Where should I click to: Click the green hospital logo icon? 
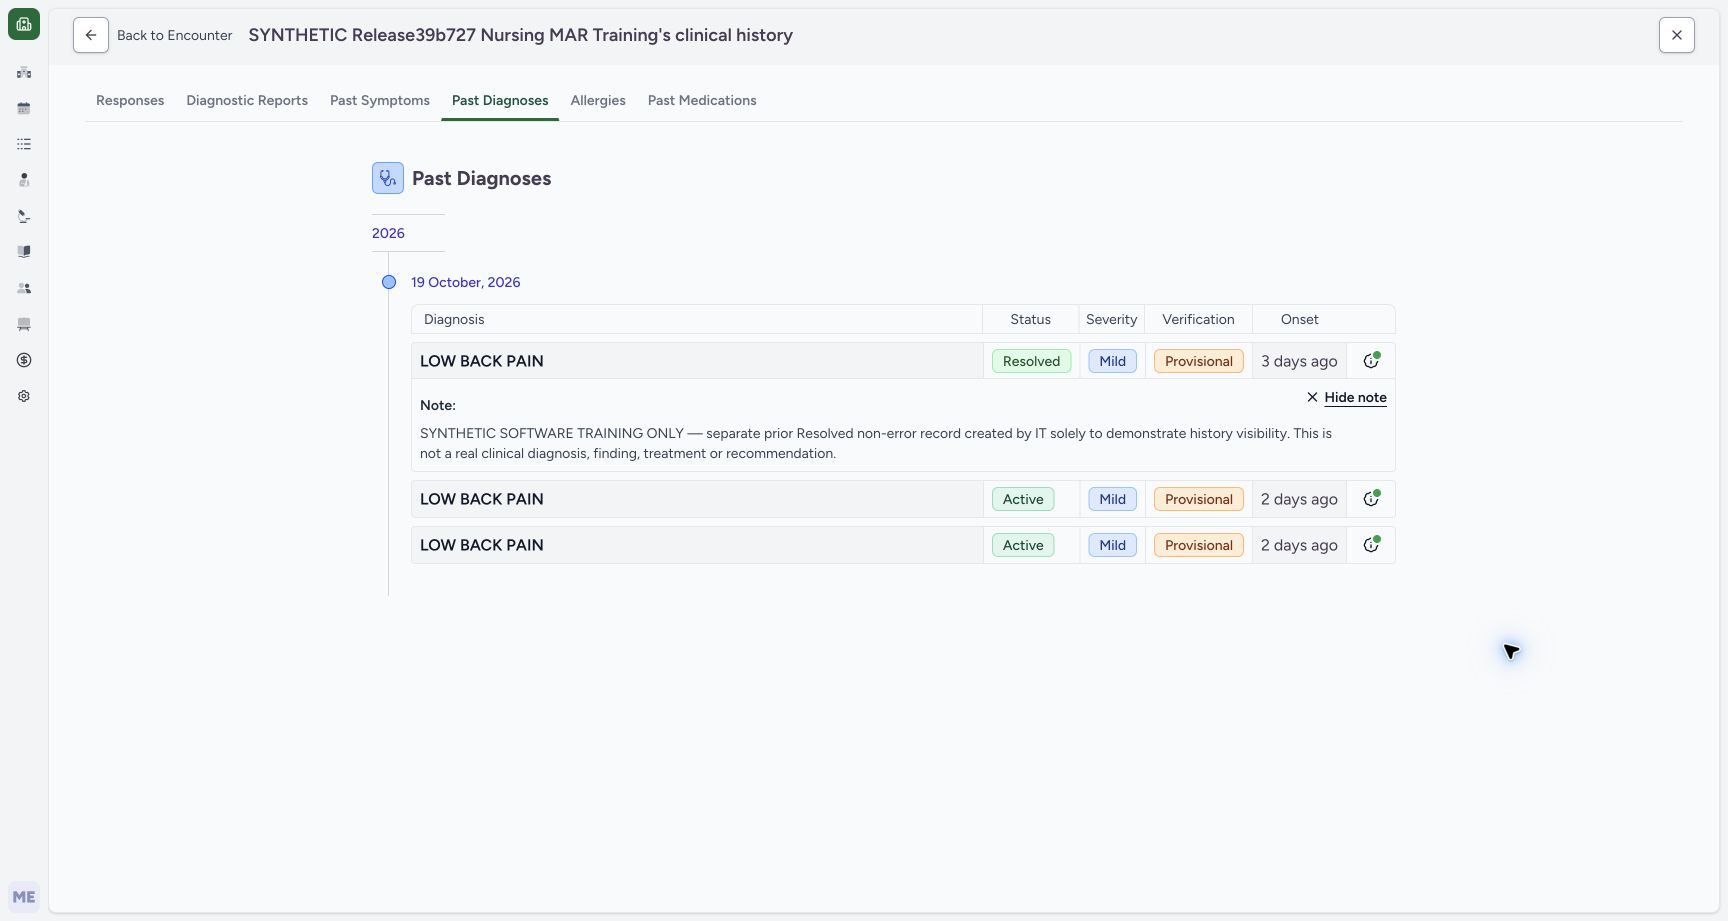coord(24,24)
